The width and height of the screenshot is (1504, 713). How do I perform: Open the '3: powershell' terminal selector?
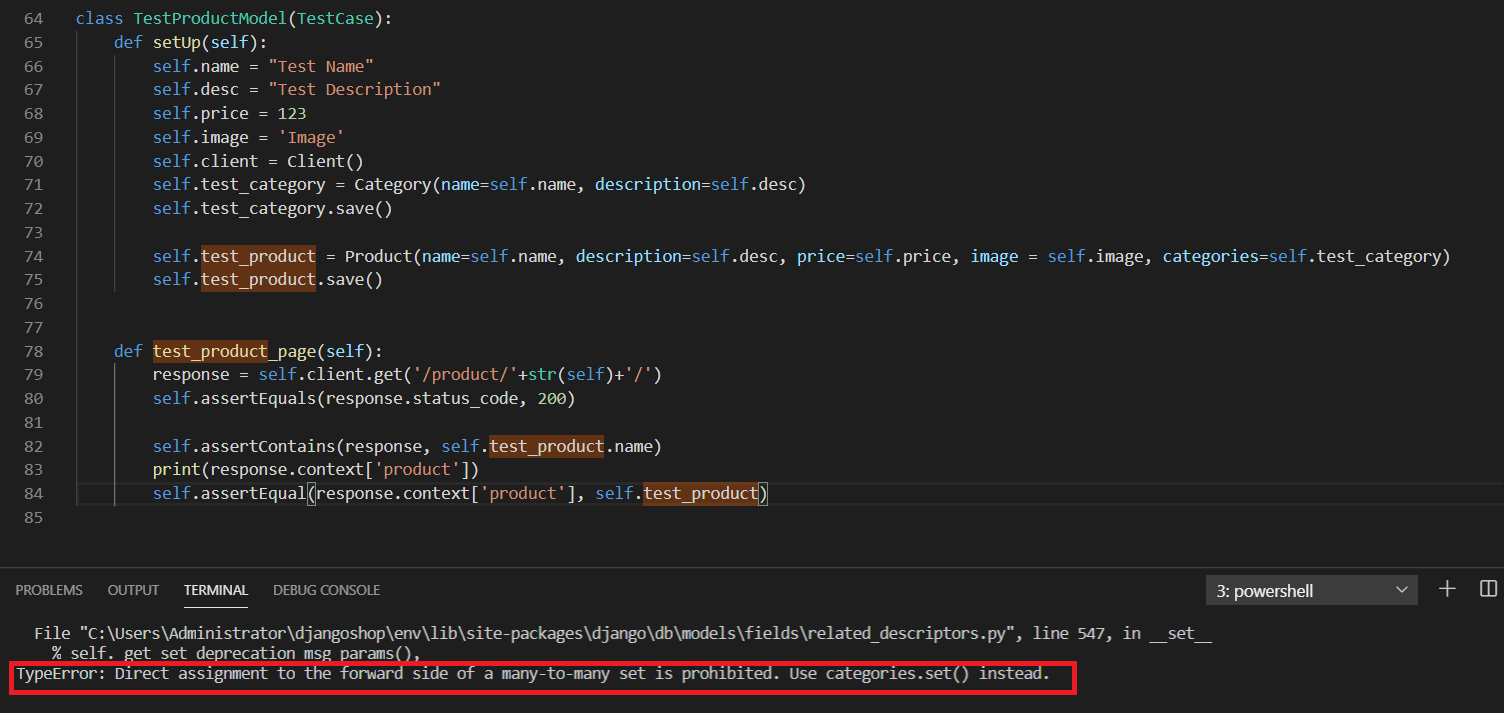click(1311, 591)
